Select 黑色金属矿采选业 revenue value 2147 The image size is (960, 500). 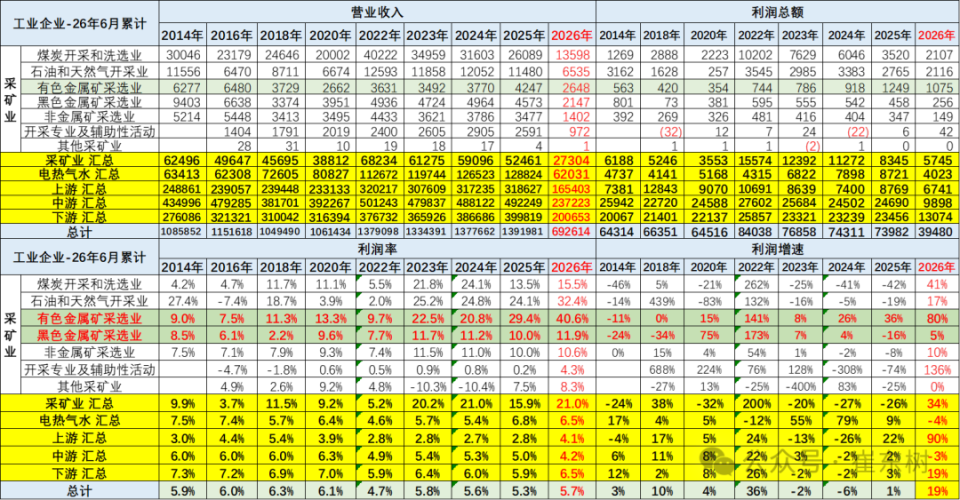click(576, 102)
